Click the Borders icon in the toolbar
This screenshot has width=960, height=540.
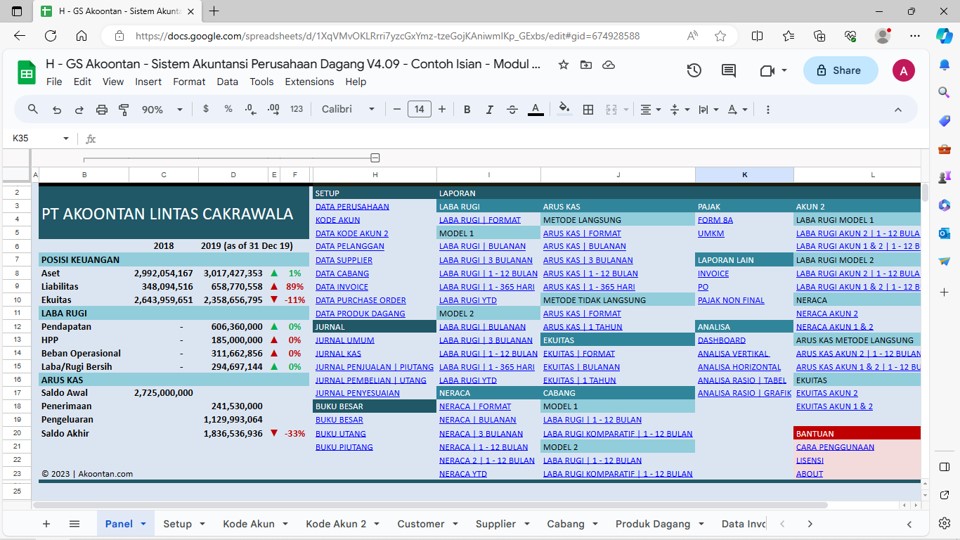[588, 109]
